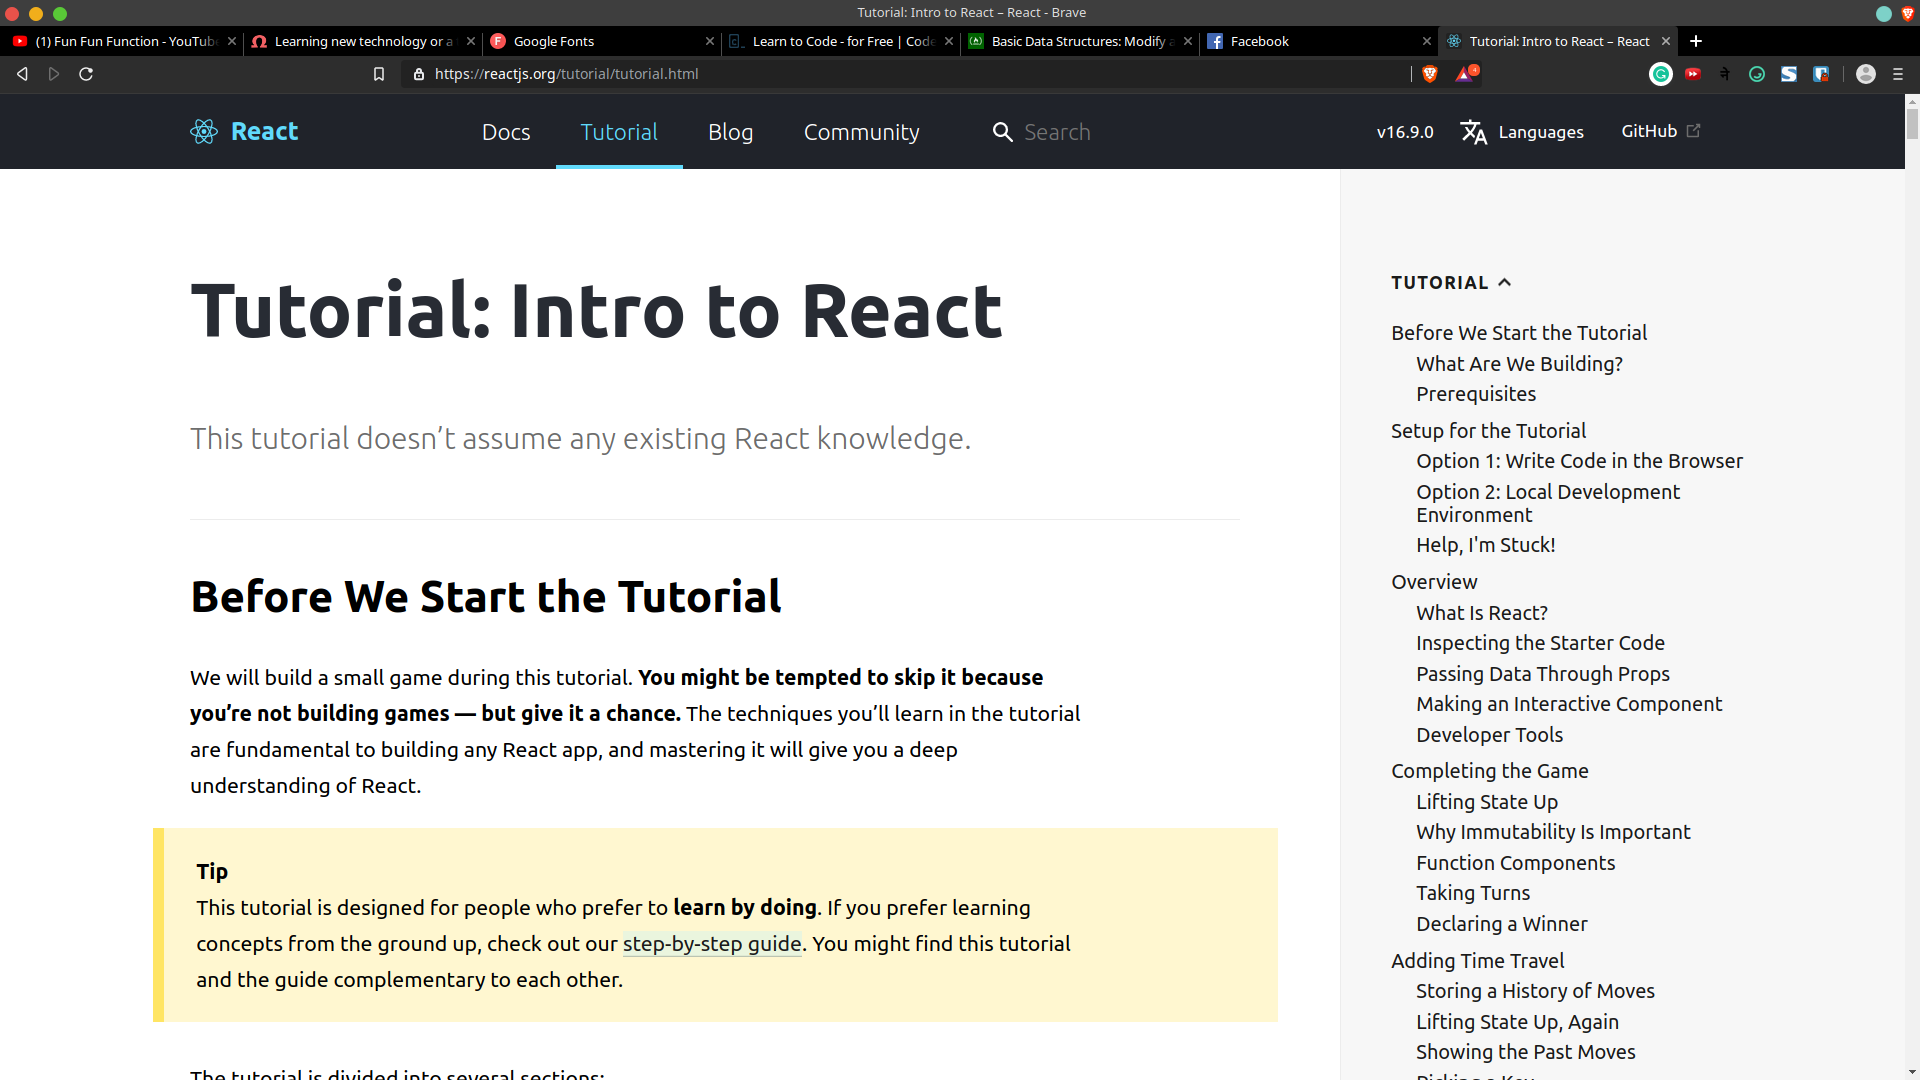Collapse the TUTORIAL sidebar section
The height and width of the screenshot is (1080, 1920).
[1451, 283]
